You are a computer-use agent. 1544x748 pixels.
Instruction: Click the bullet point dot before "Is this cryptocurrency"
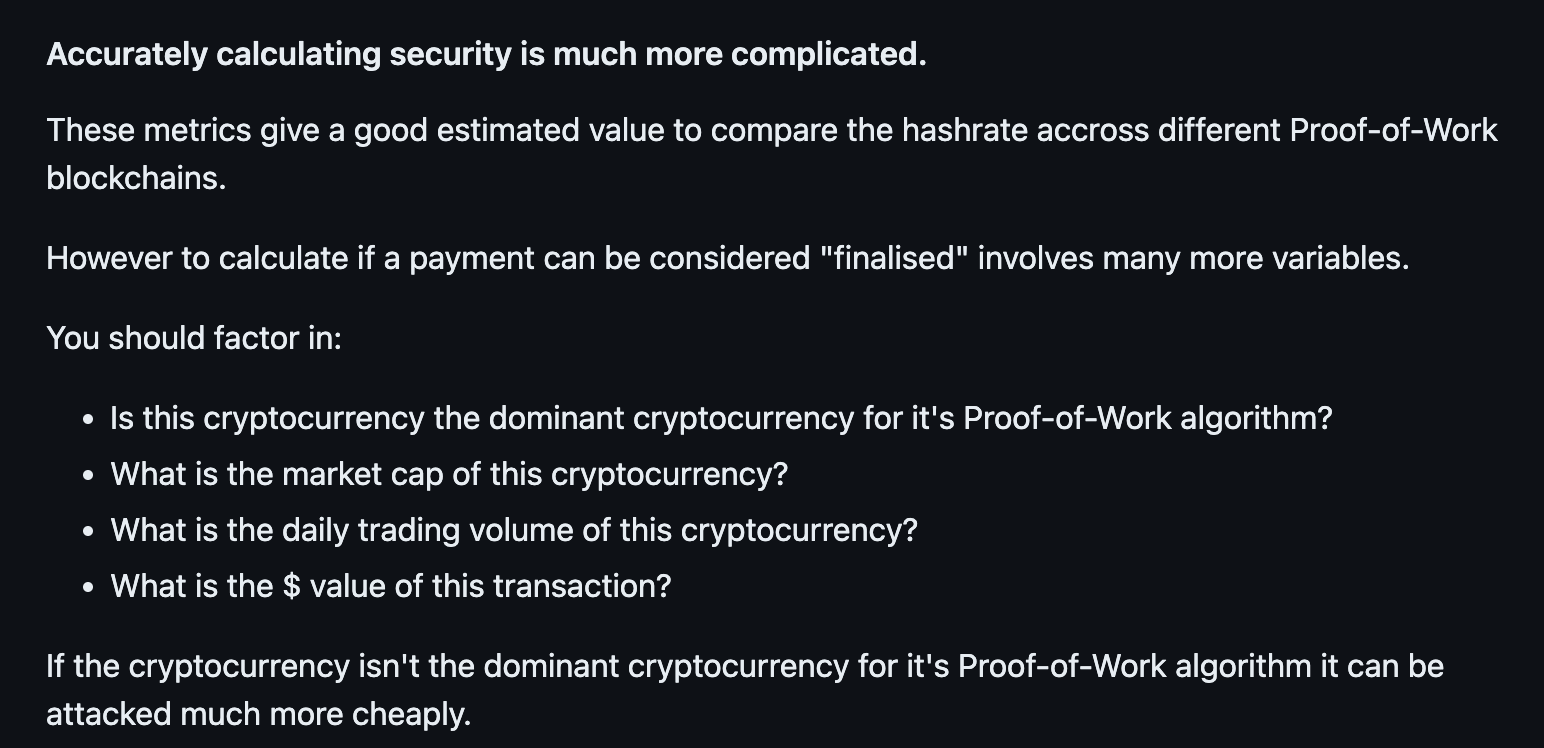pos(90,420)
